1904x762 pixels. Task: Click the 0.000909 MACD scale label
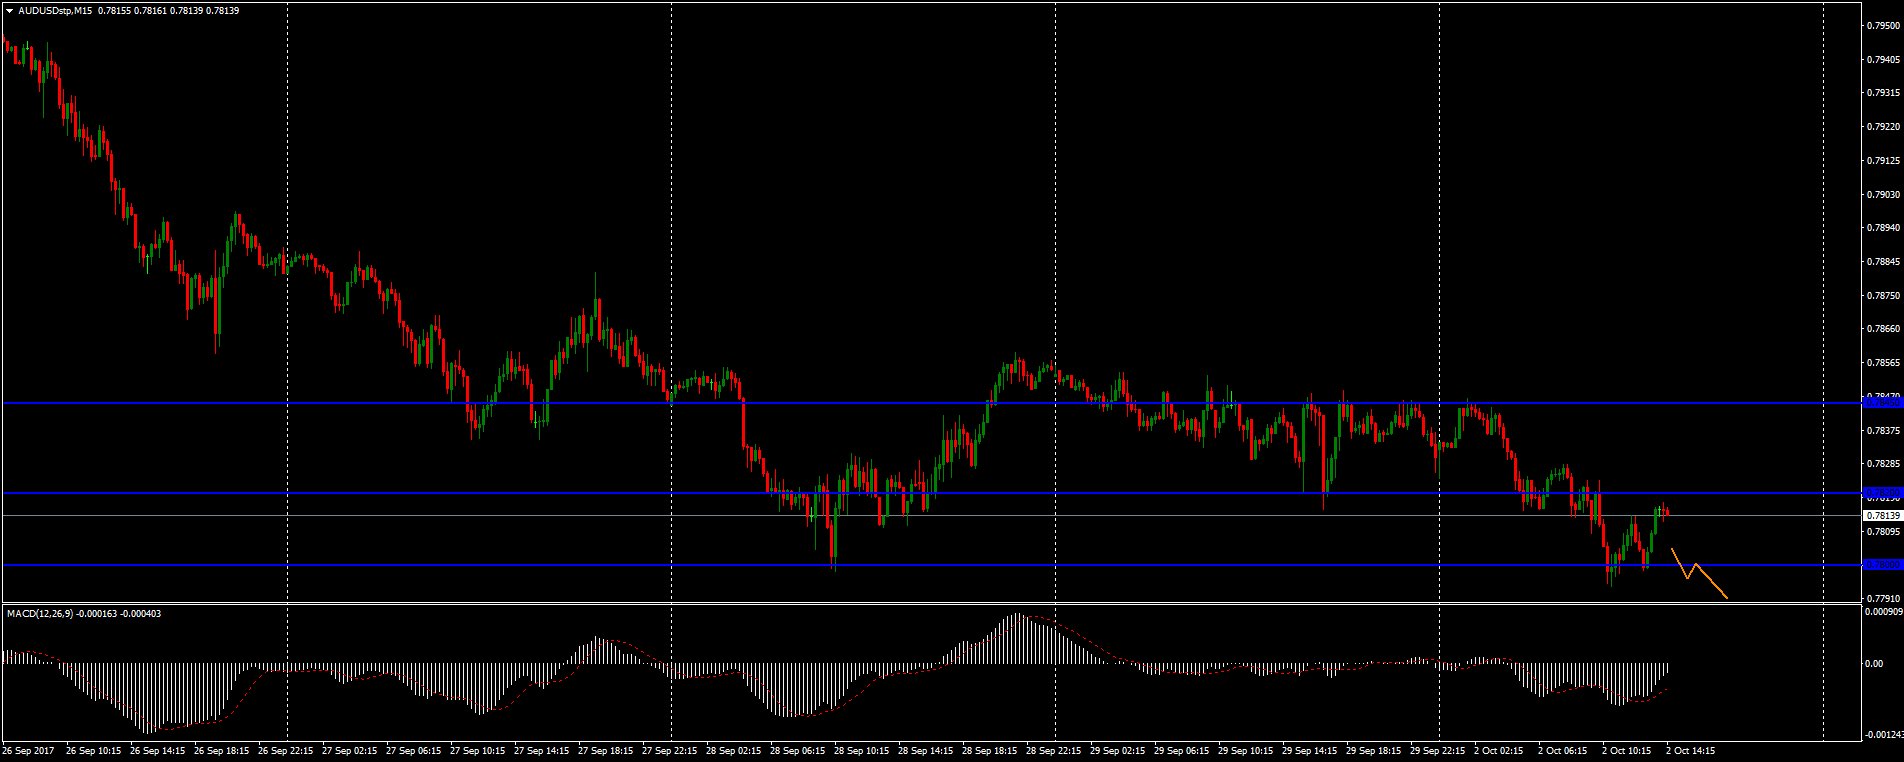[x=1882, y=610]
